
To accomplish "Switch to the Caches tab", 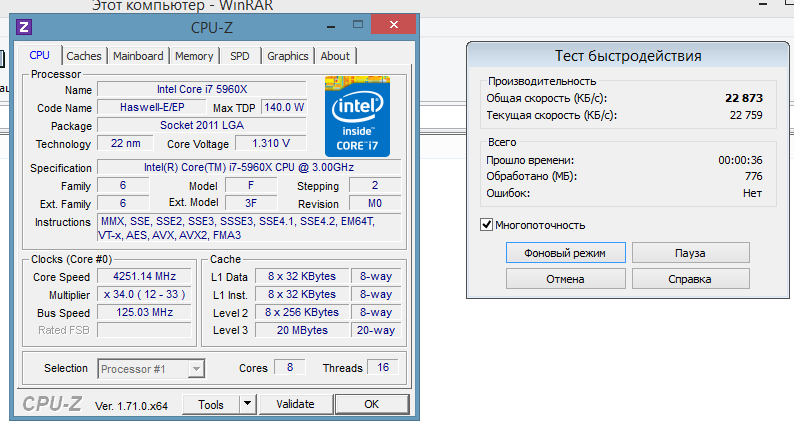I will coord(84,56).
